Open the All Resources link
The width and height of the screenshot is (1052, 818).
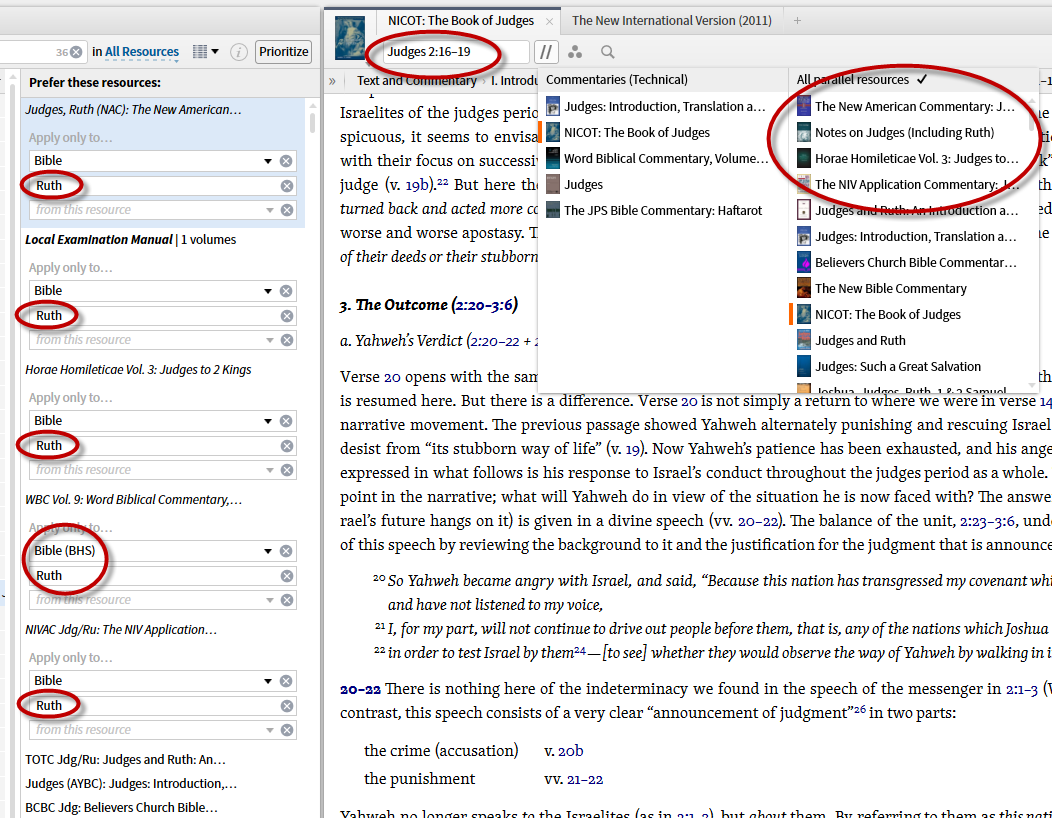(142, 52)
